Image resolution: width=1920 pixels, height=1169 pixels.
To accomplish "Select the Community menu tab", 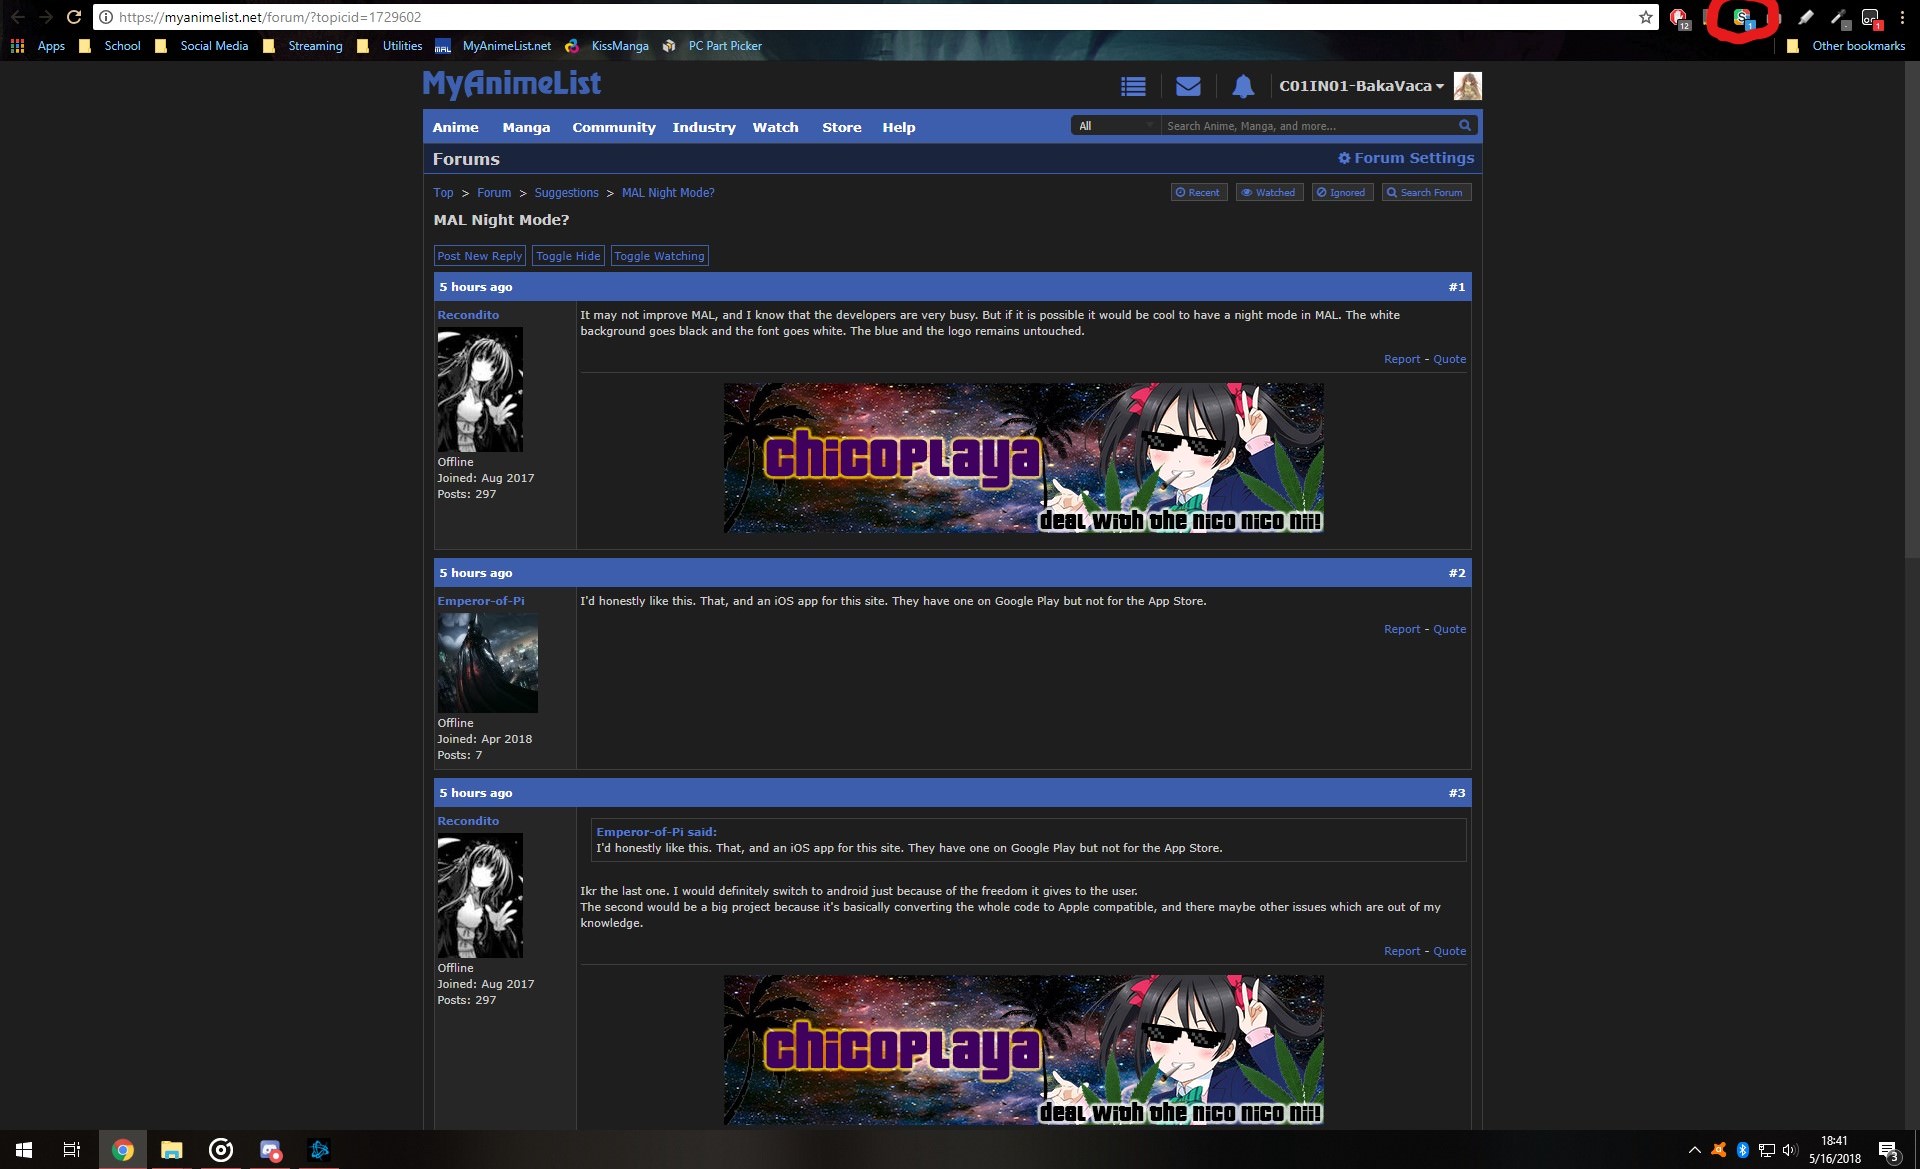I will (x=613, y=126).
